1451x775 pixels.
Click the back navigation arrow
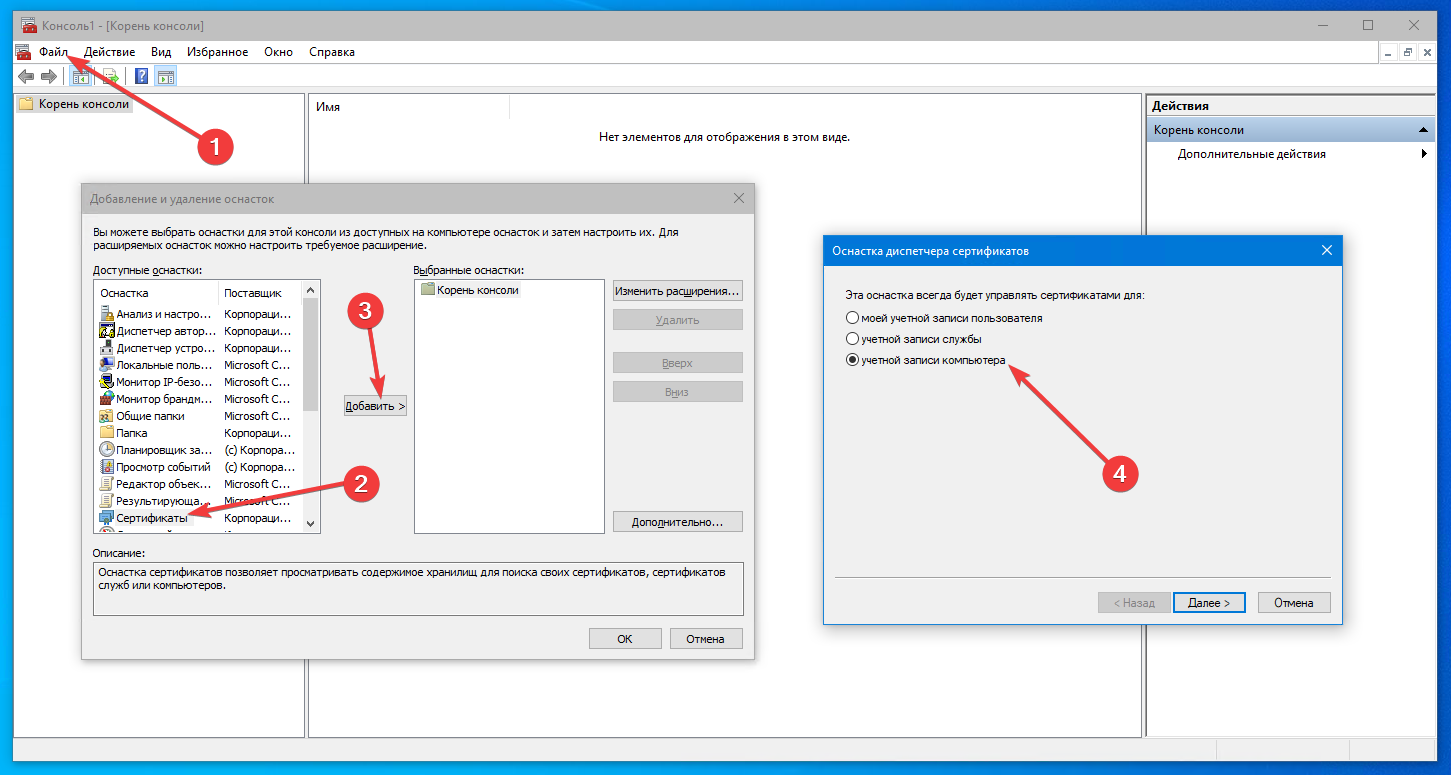(26, 76)
